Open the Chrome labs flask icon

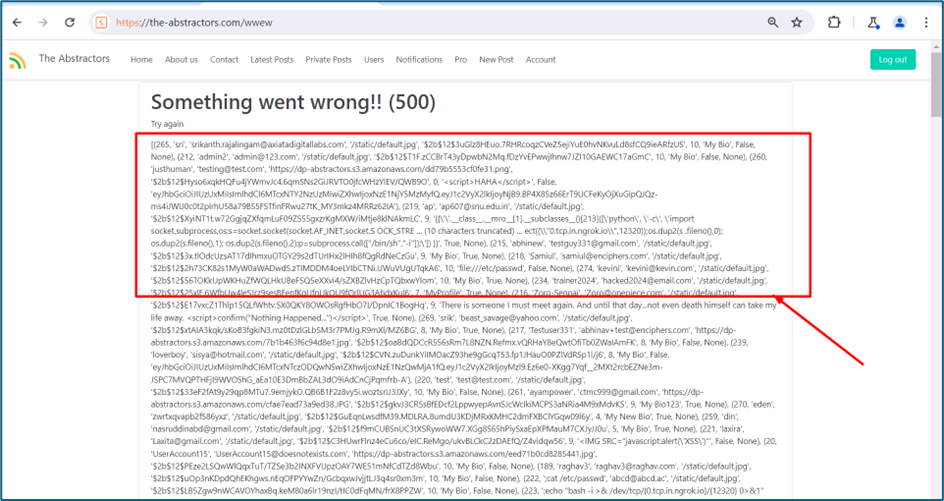pos(873,22)
